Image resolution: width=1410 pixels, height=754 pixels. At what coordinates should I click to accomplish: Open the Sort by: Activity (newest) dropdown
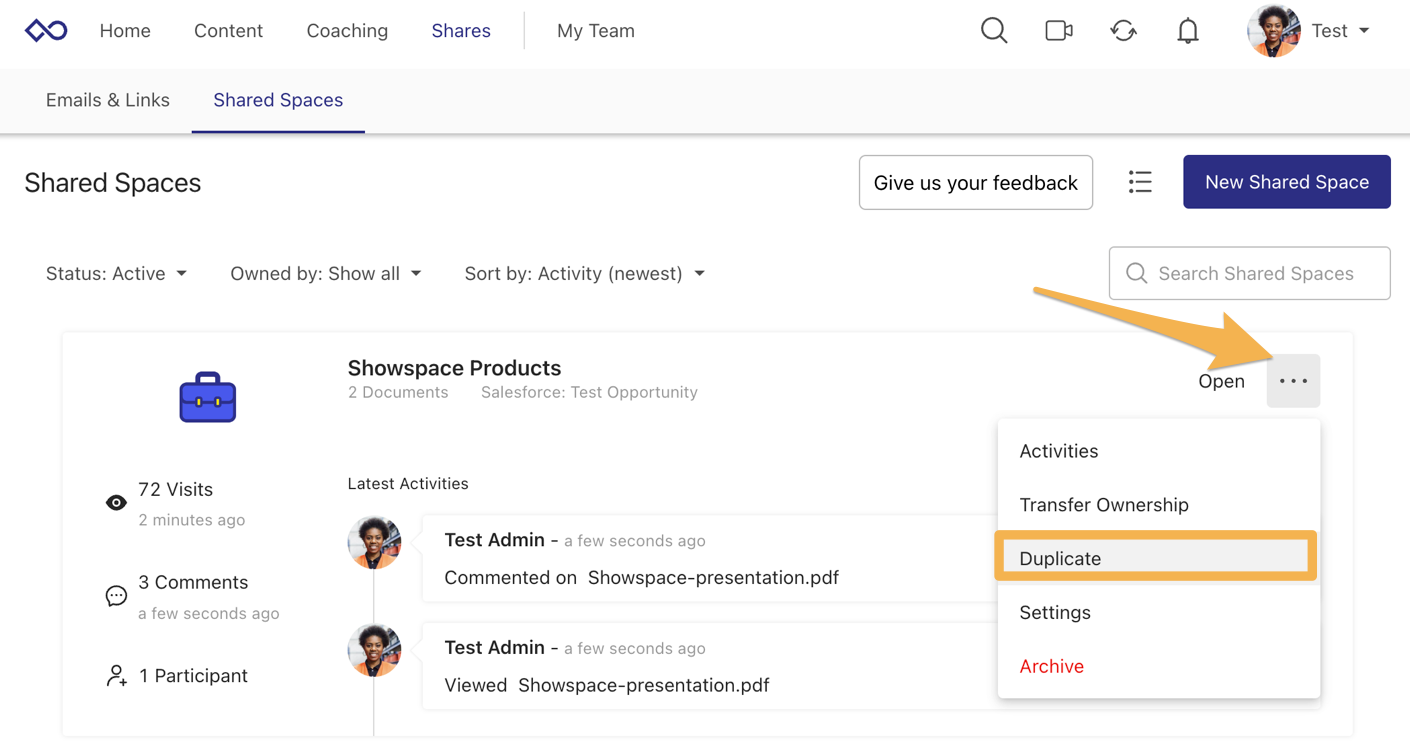pyautogui.click(x=585, y=274)
